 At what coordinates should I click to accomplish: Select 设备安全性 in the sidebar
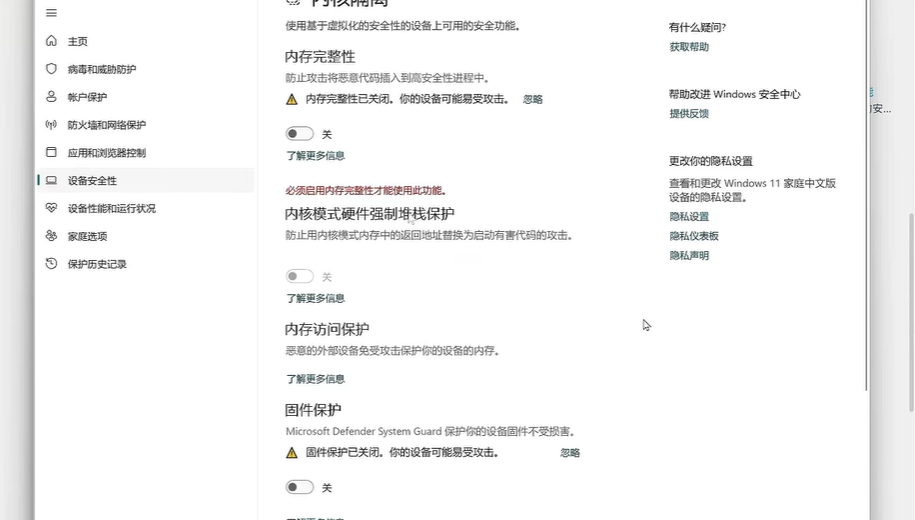(x=92, y=181)
